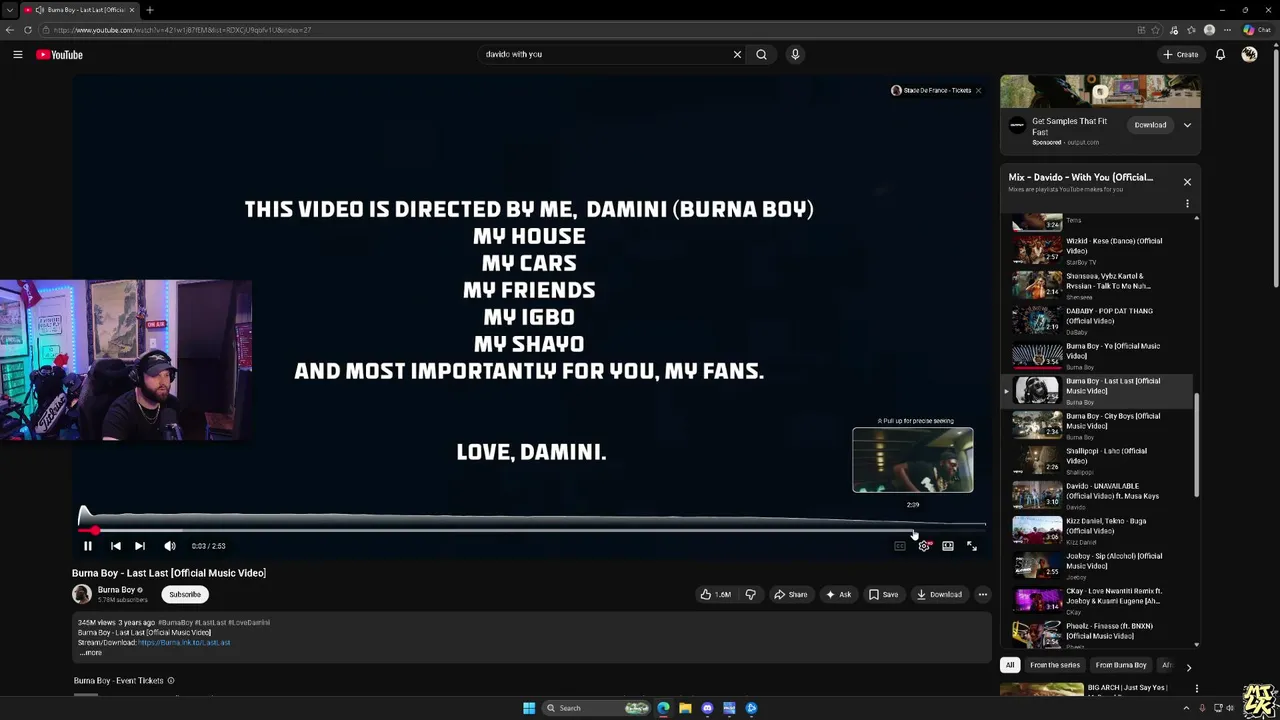
Task: Play Kizz Daniel, Tekno - Buga
Action: (x=1097, y=530)
